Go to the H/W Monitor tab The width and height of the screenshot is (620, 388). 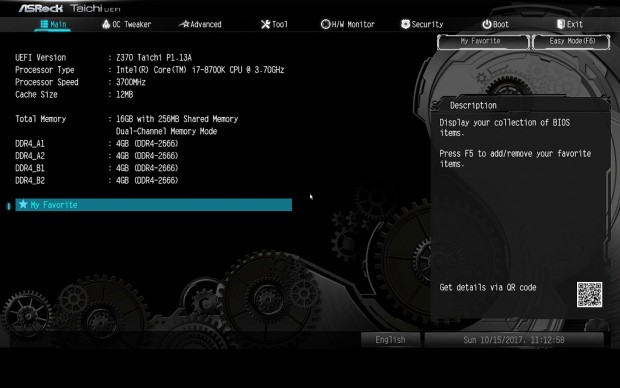pos(348,24)
